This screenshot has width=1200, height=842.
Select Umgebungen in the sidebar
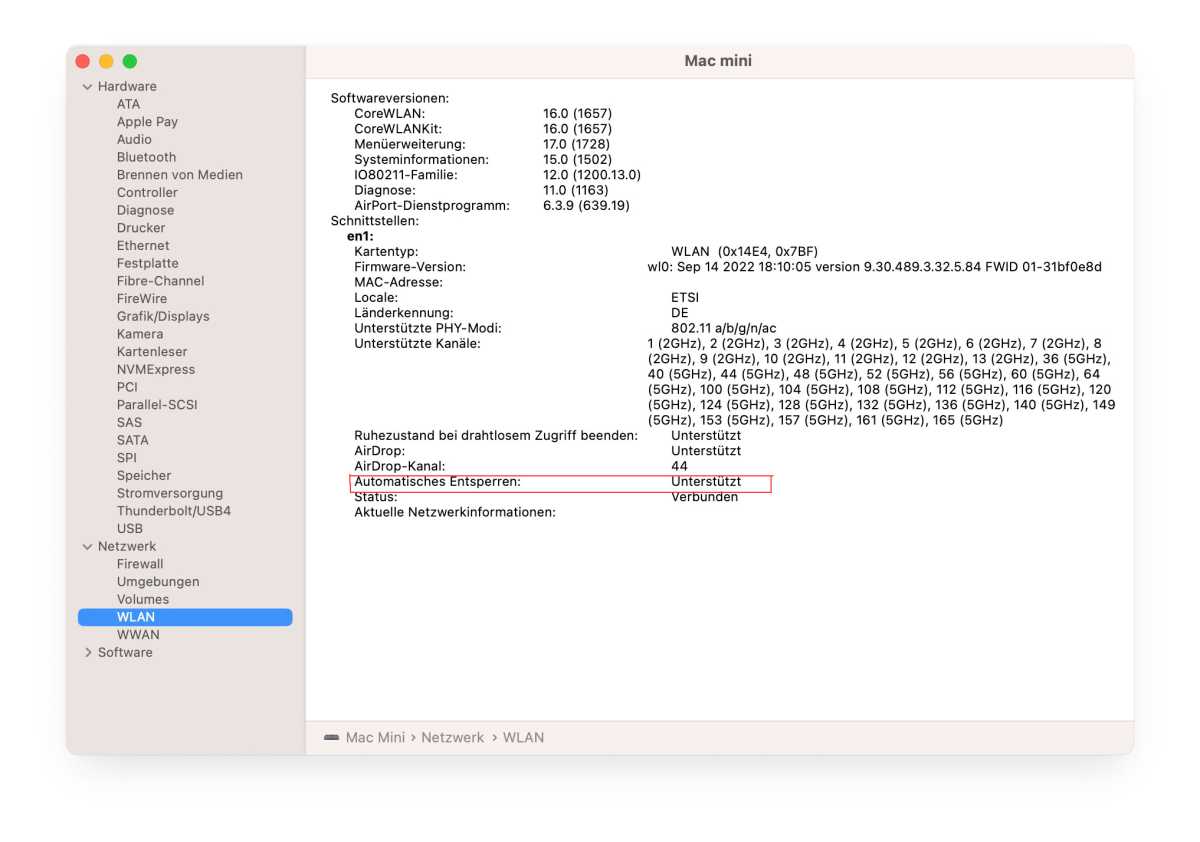click(157, 582)
